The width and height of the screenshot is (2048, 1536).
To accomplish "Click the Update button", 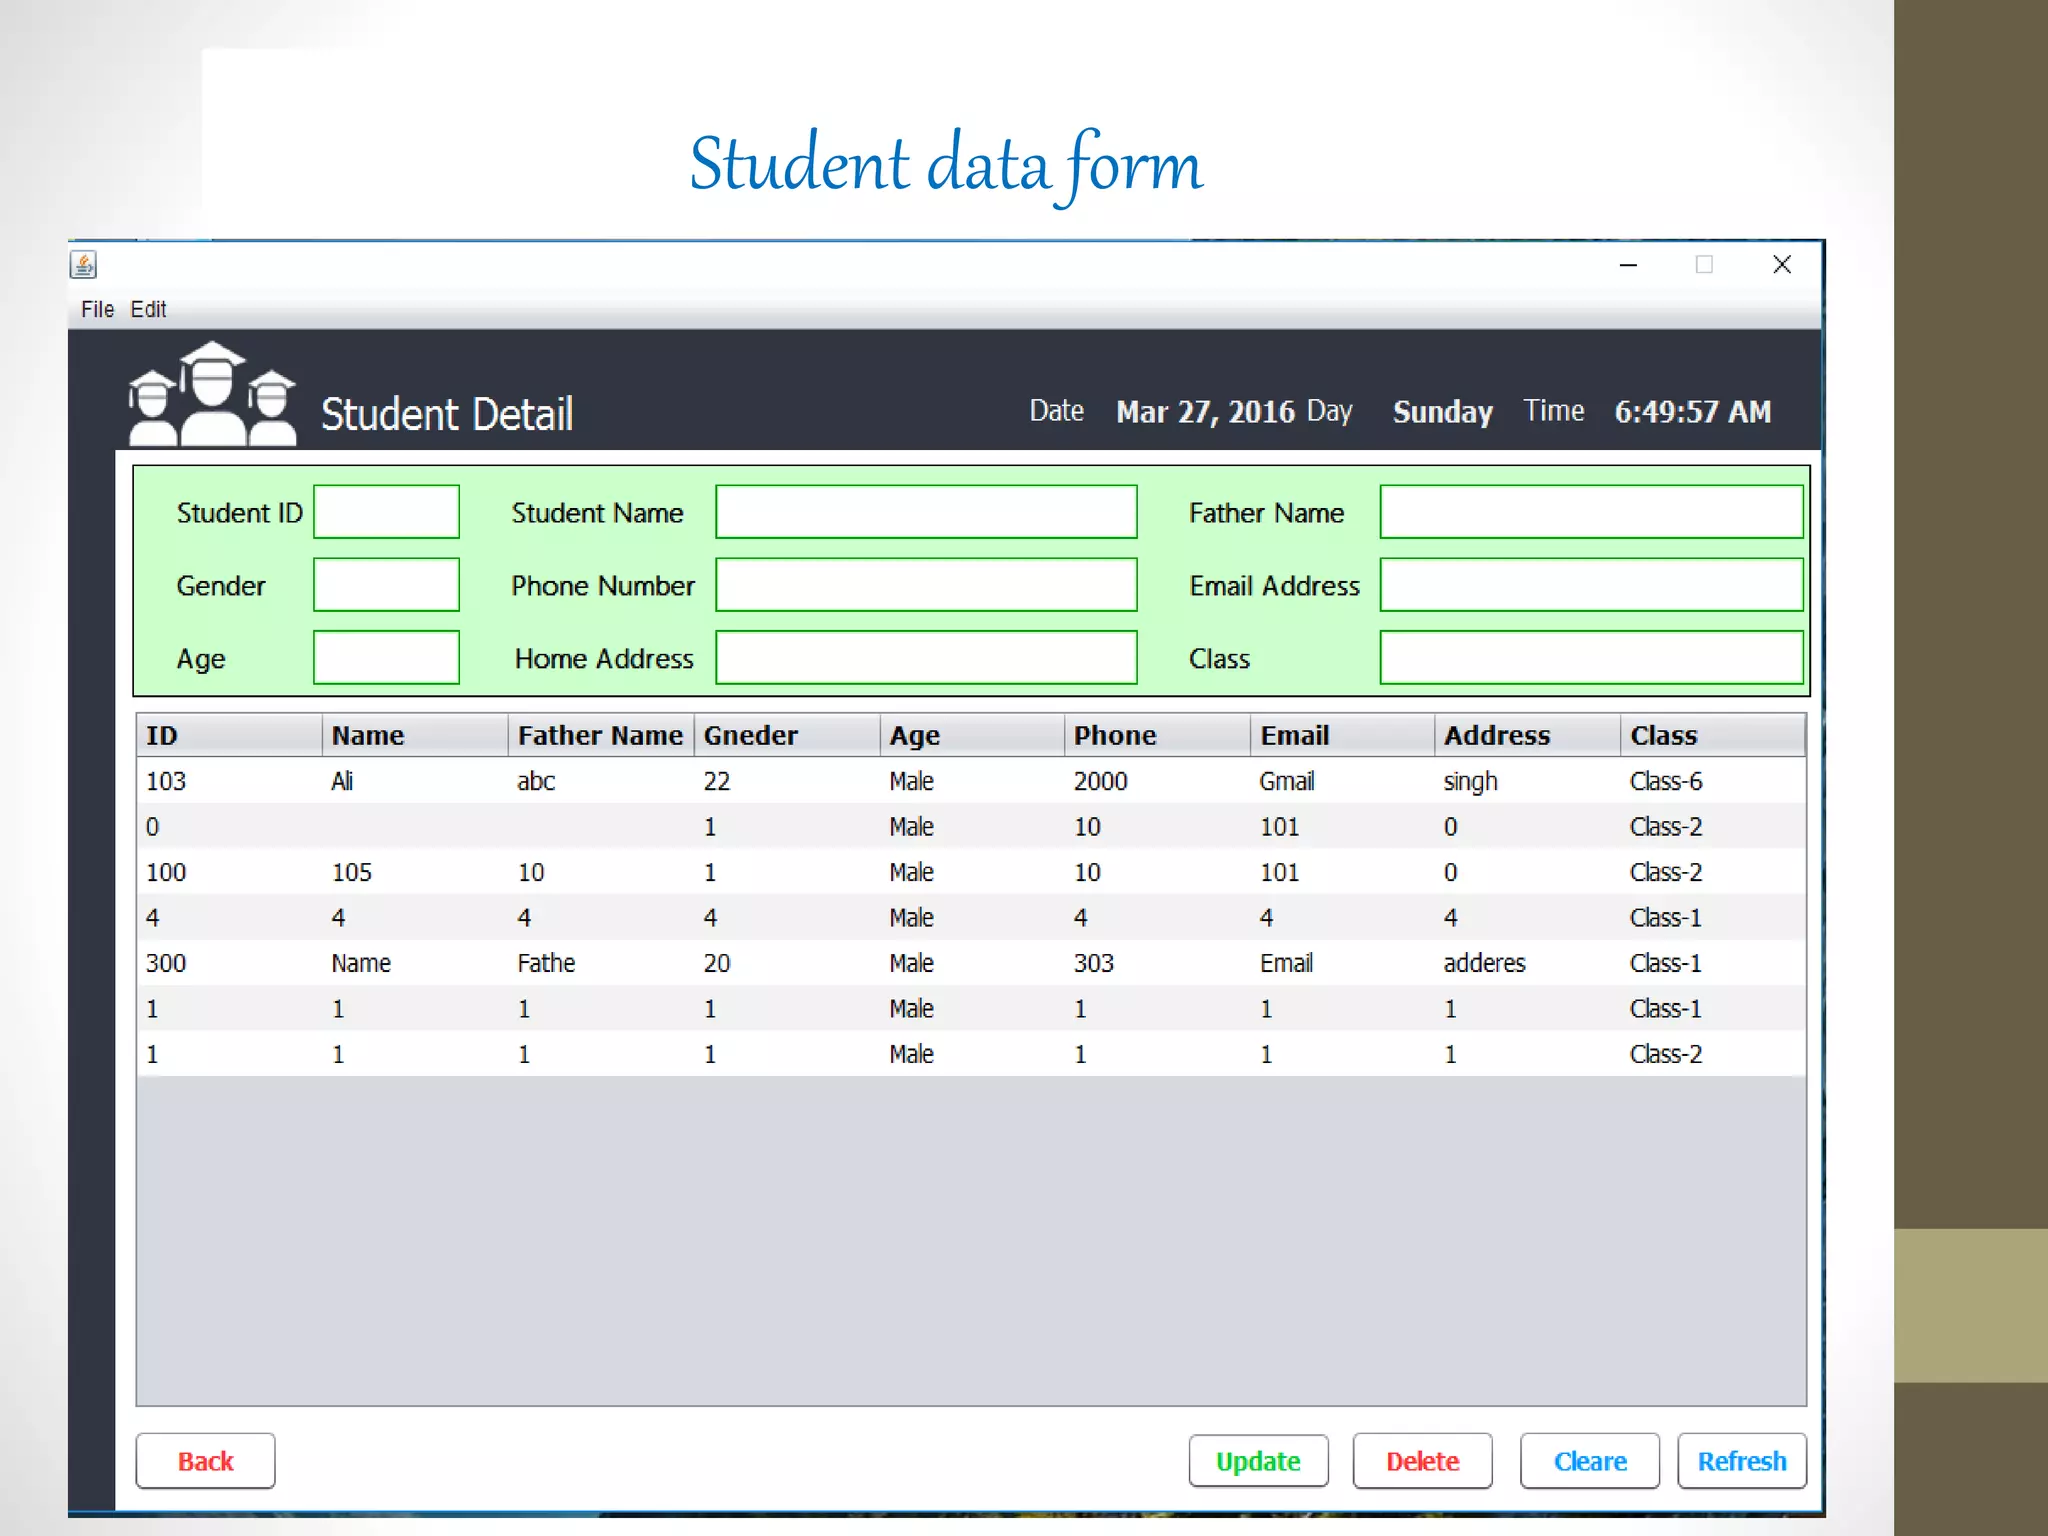I will [x=1258, y=1461].
